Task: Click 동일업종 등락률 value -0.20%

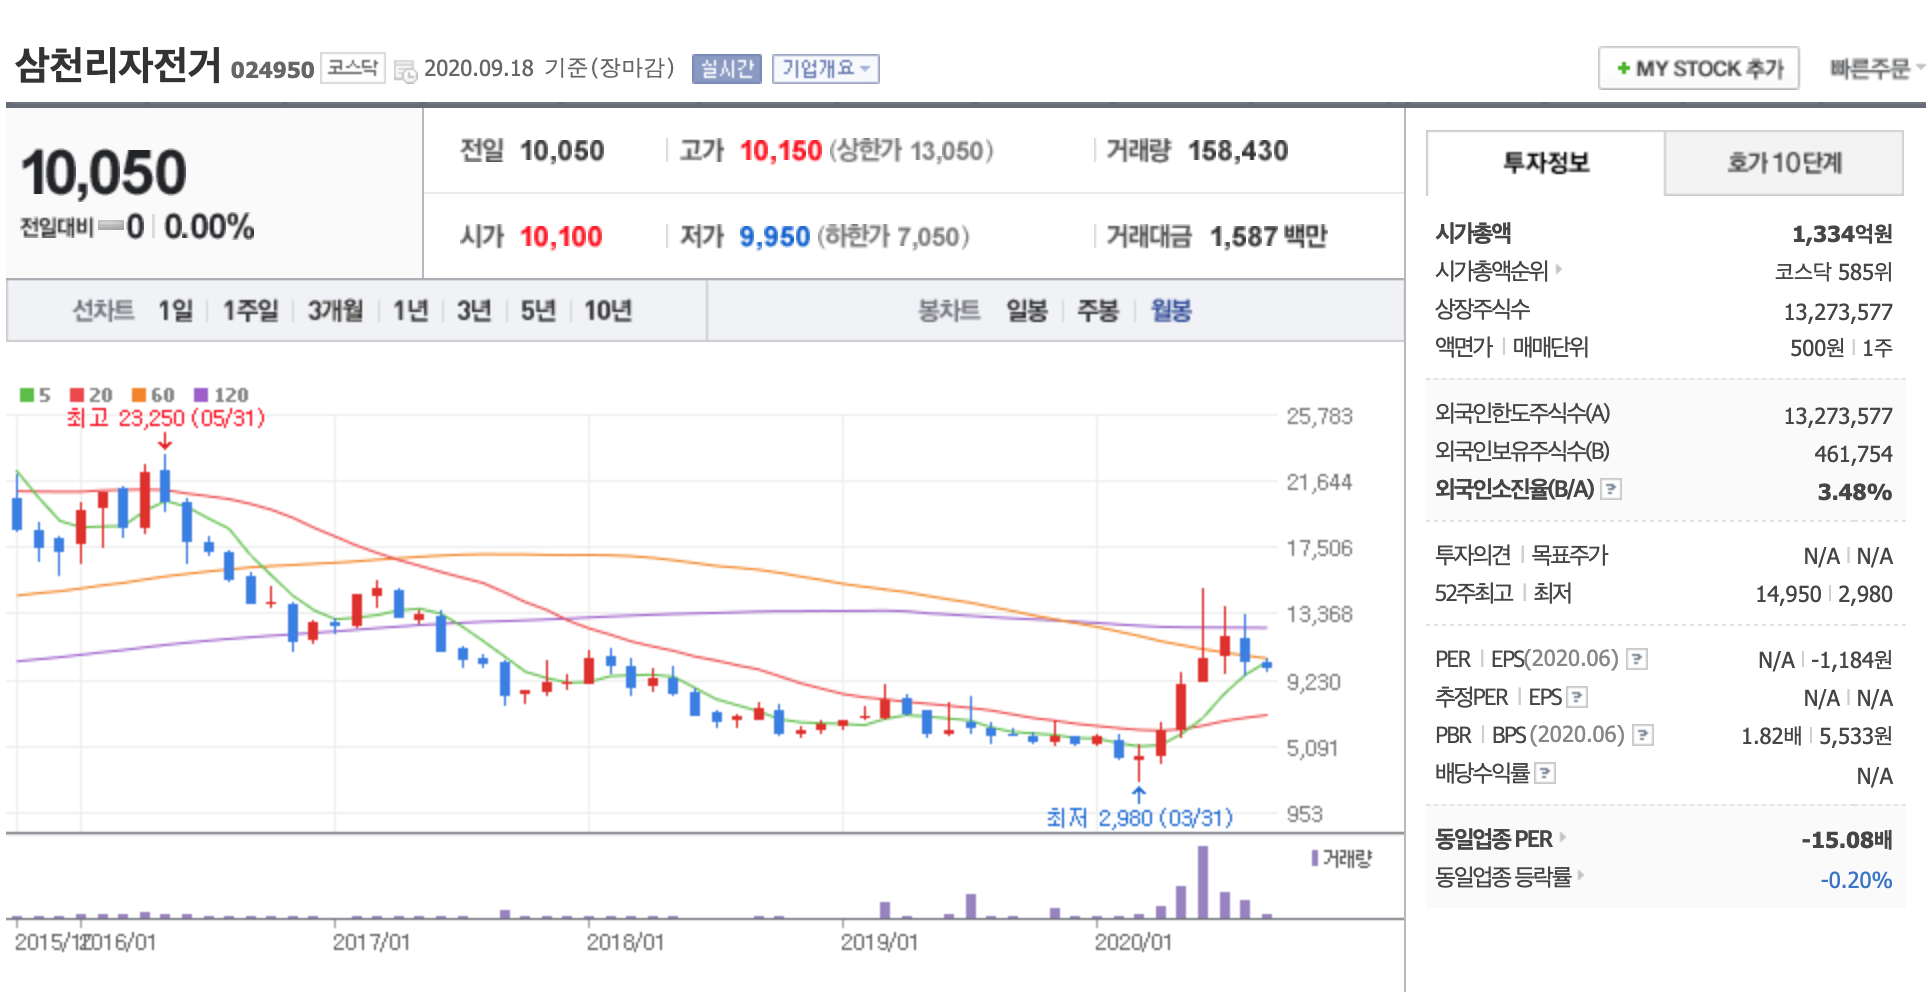Action: coord(1856,880)
